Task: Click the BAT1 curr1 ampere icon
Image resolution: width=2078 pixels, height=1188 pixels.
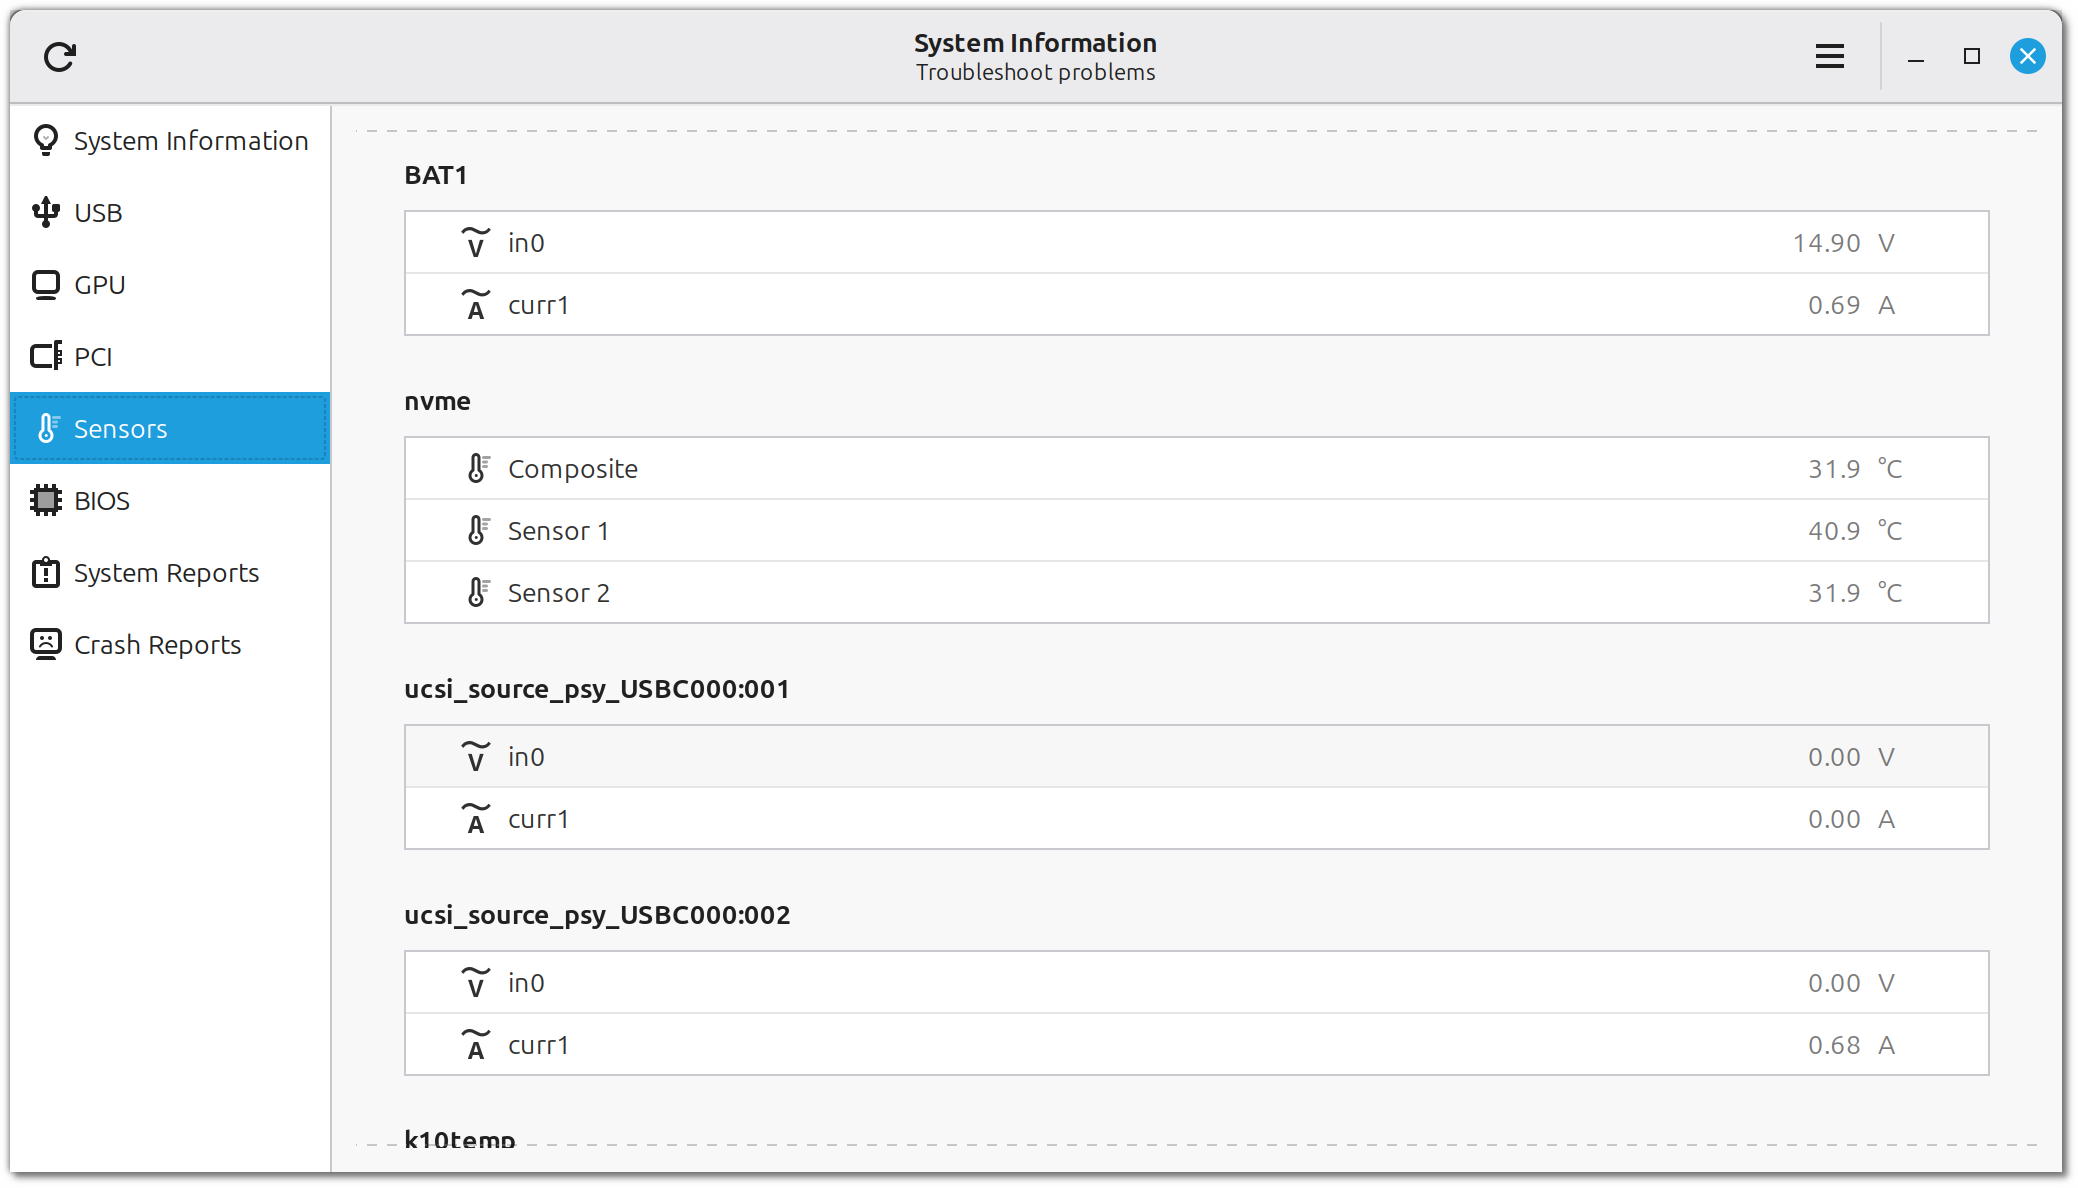Action: [x=476, y=305]
